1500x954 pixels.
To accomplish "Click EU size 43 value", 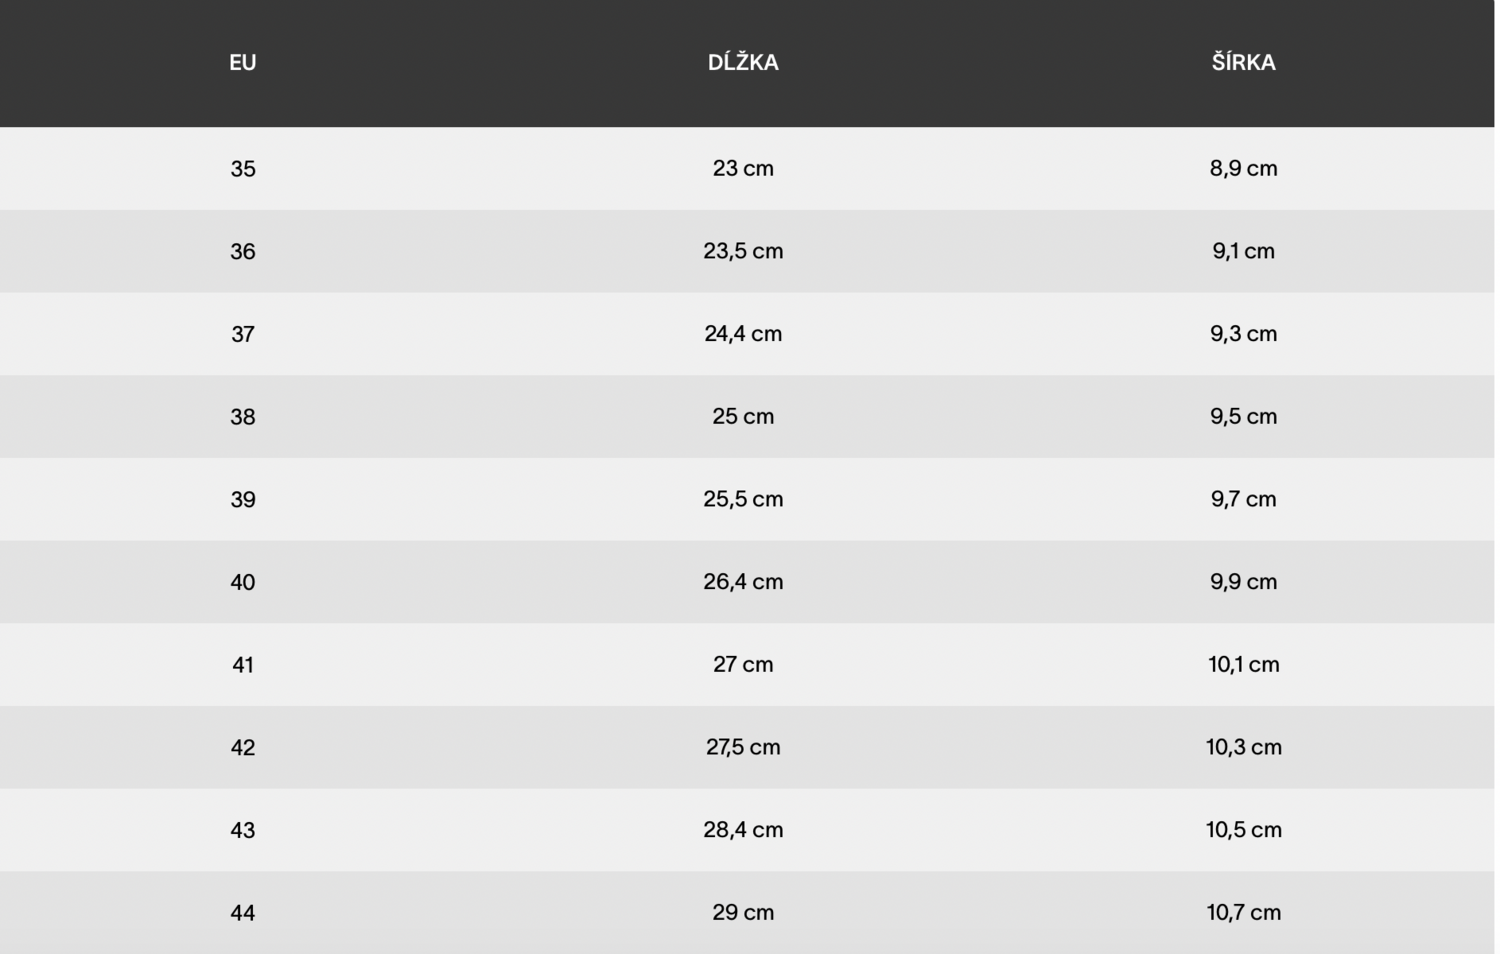I will 243,830.
